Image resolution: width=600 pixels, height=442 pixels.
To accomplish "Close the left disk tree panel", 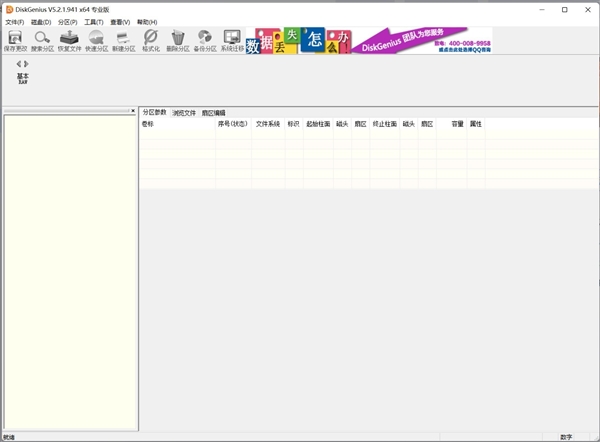I will [133, 110].
